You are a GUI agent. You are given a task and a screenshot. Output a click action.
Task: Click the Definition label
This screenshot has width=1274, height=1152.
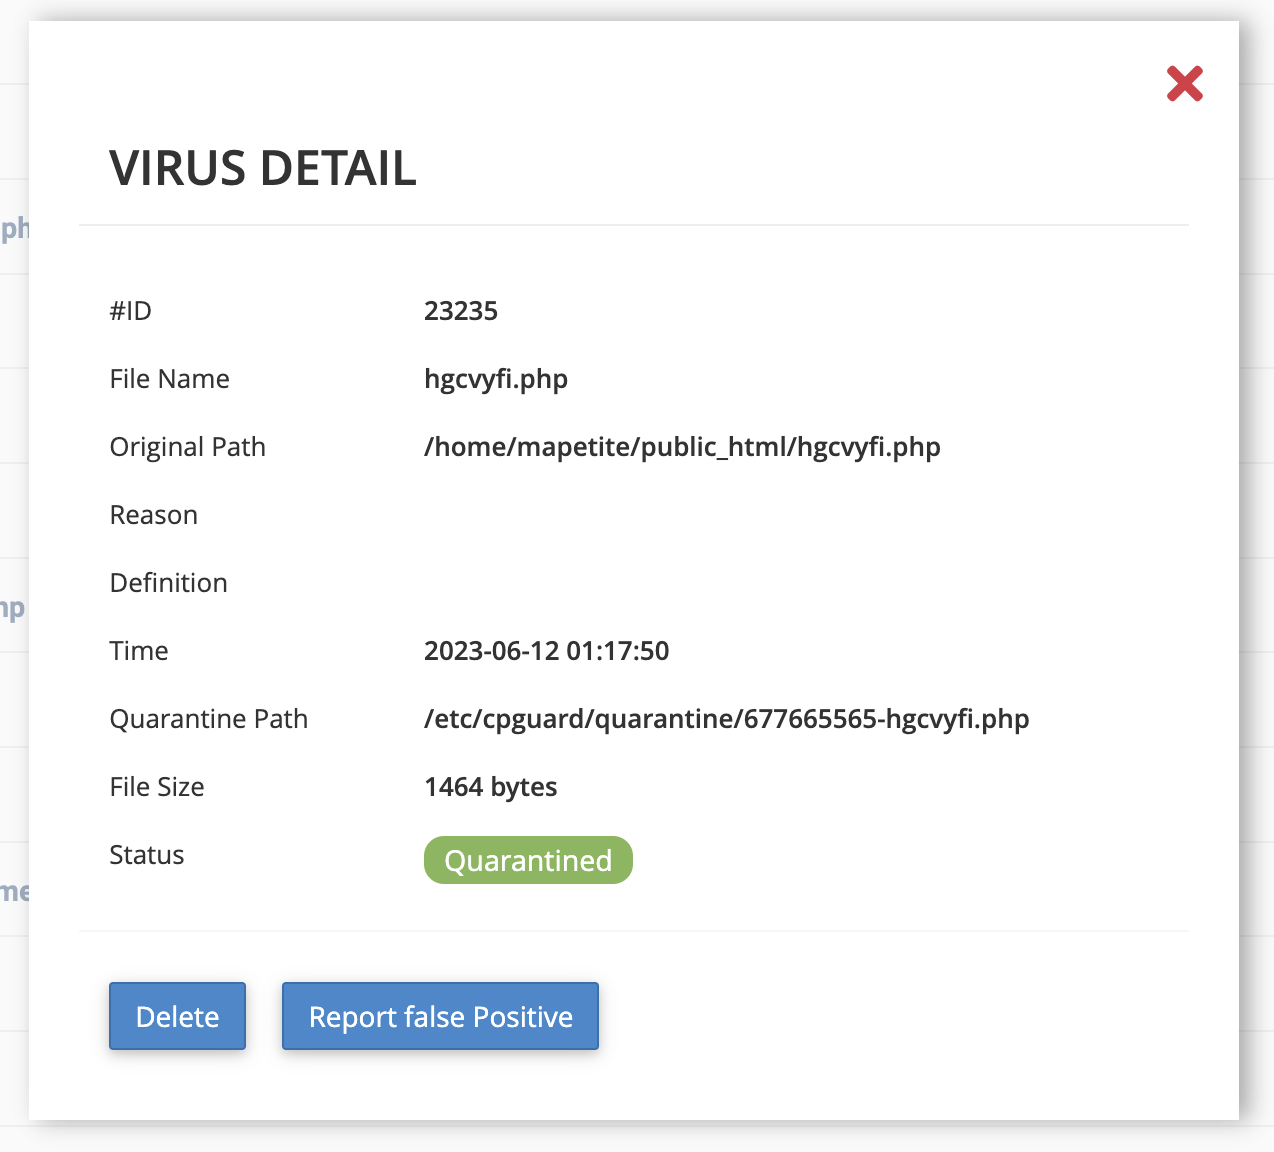(x=168, y=583)
